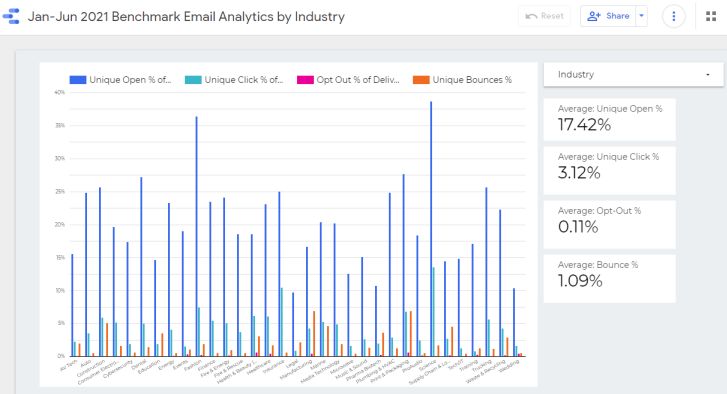The image size is (727, 394).
Task: Click the 1.09% value
Action: click(580, 280)
